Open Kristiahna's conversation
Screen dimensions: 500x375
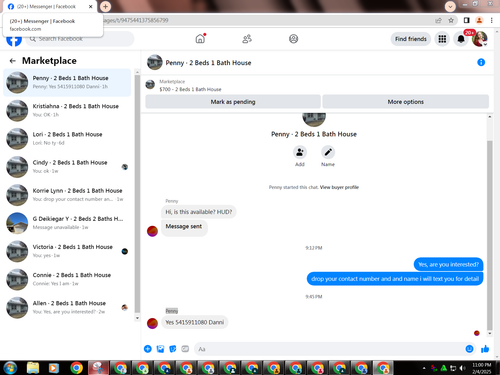point(67,110)
